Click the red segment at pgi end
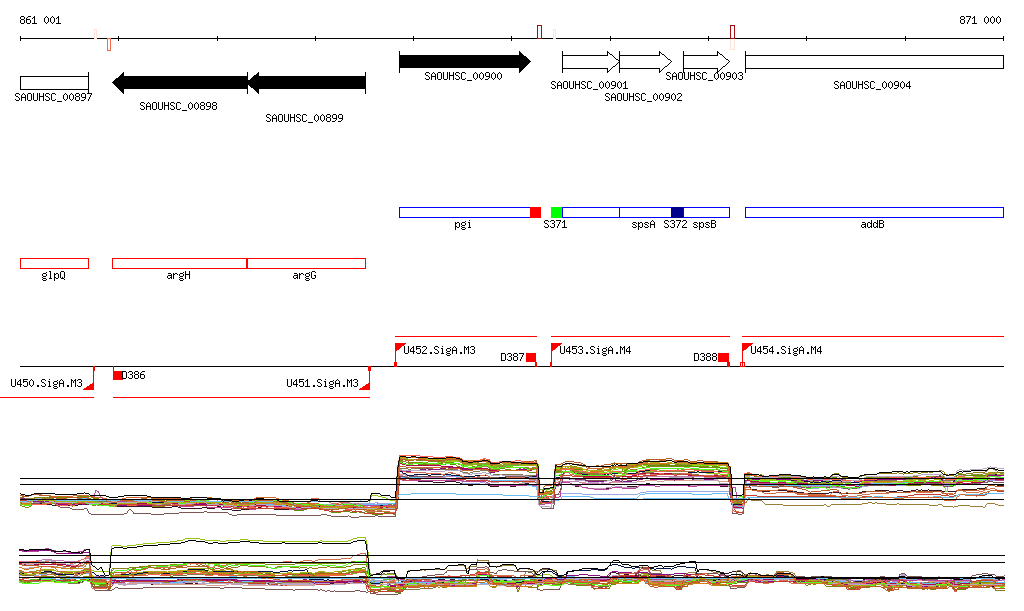The height and width of the screenshot is (611, 1024). click(536, 212)
